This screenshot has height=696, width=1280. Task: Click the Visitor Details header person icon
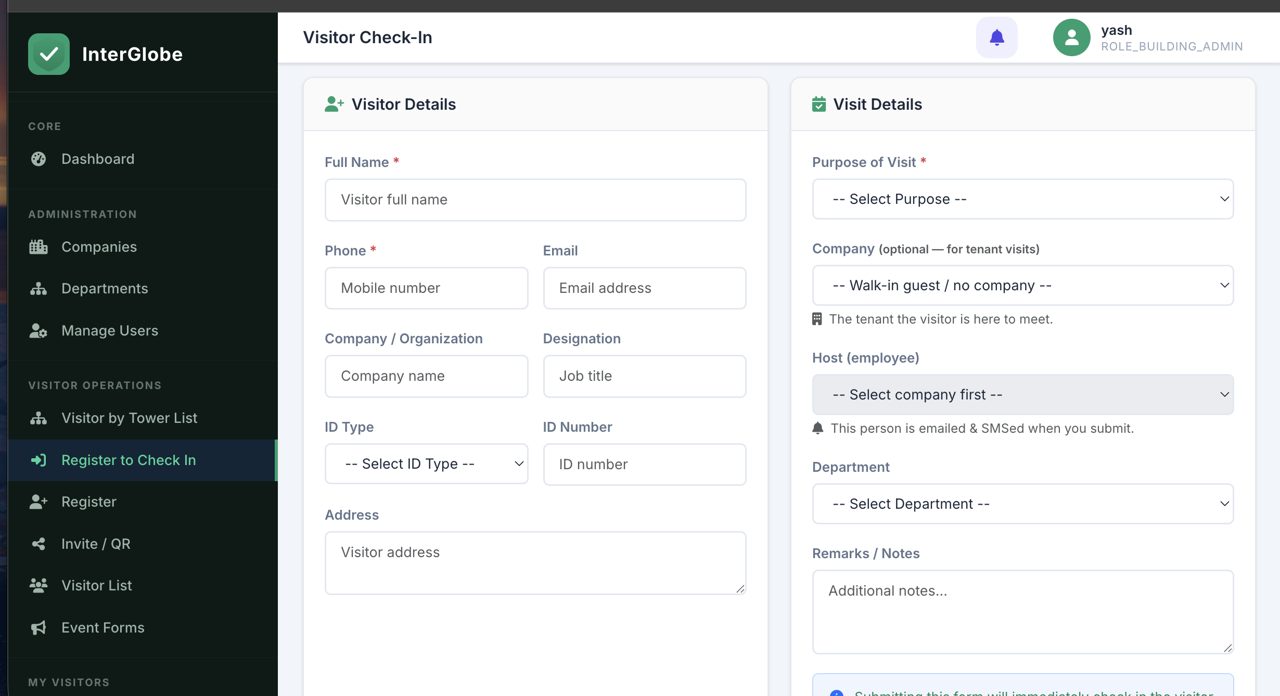[334, 104]
